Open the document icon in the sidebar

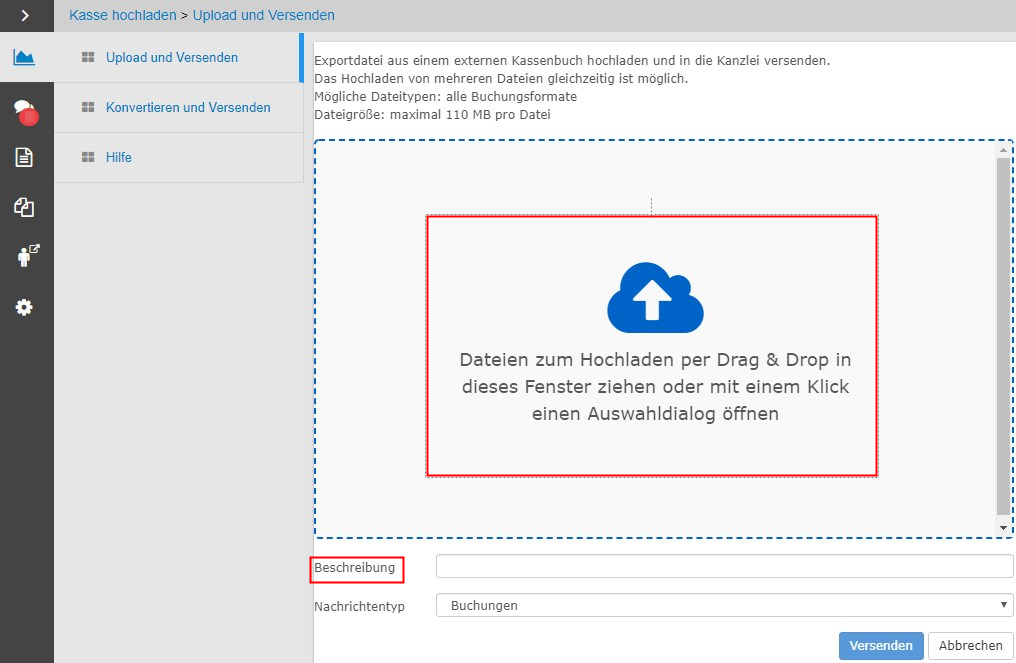coord(24,157)
